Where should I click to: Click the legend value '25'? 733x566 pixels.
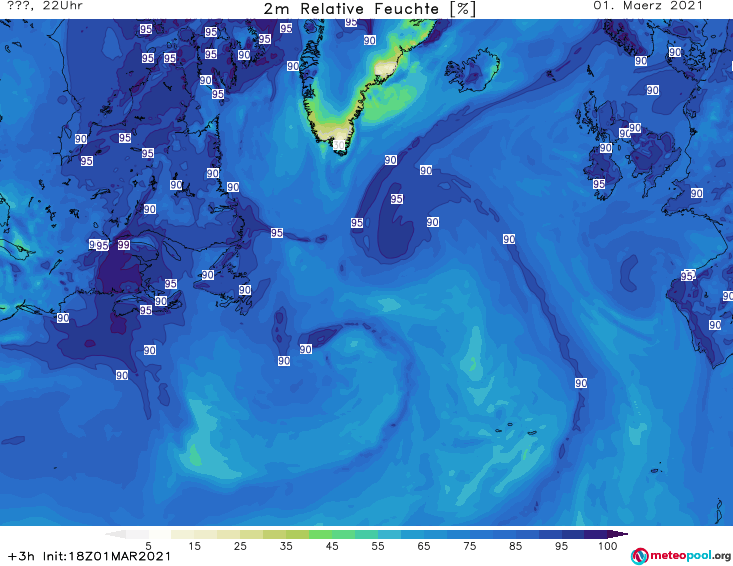(x=240, y=546)
